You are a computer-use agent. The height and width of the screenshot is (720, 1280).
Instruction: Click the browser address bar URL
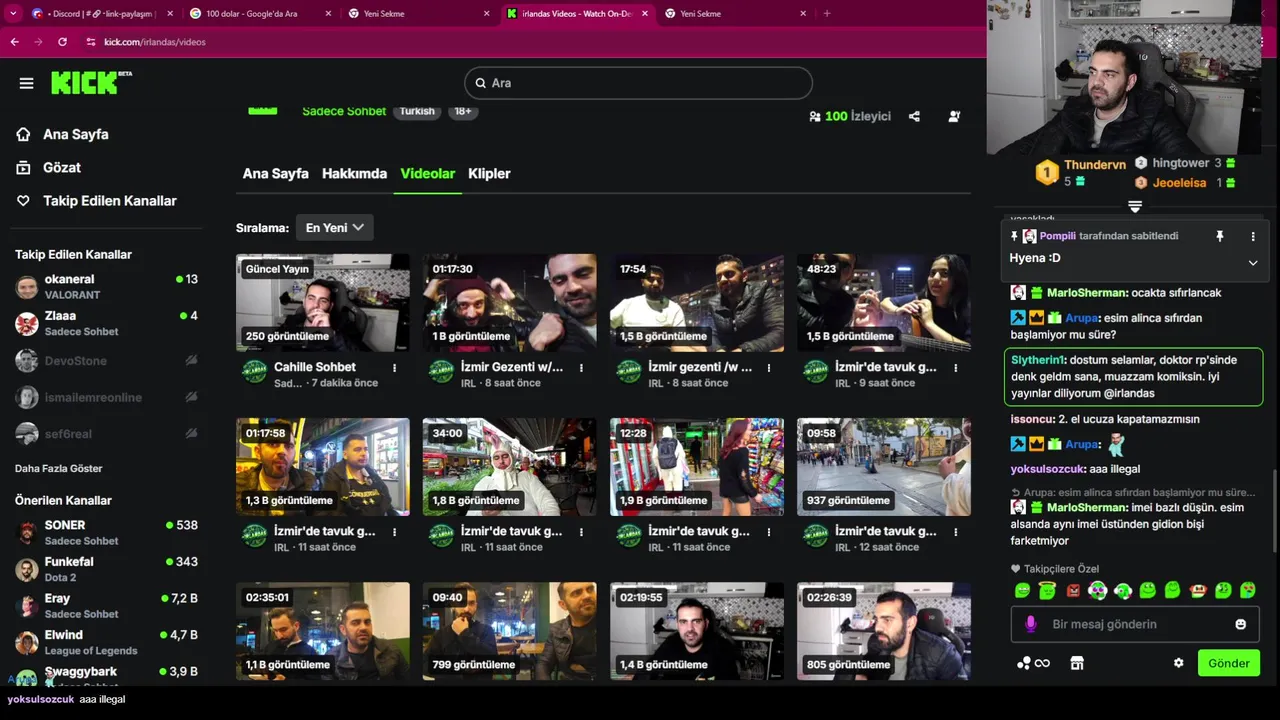point(155,42)
